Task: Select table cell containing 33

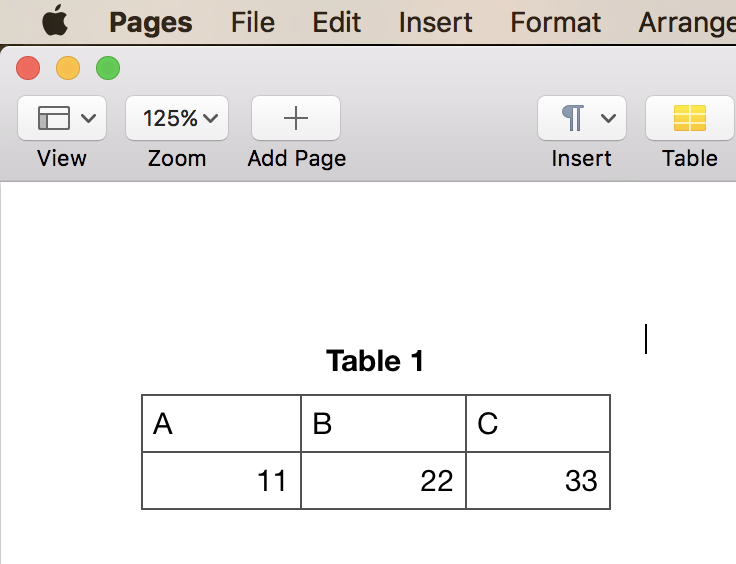Action: (538, 481)
